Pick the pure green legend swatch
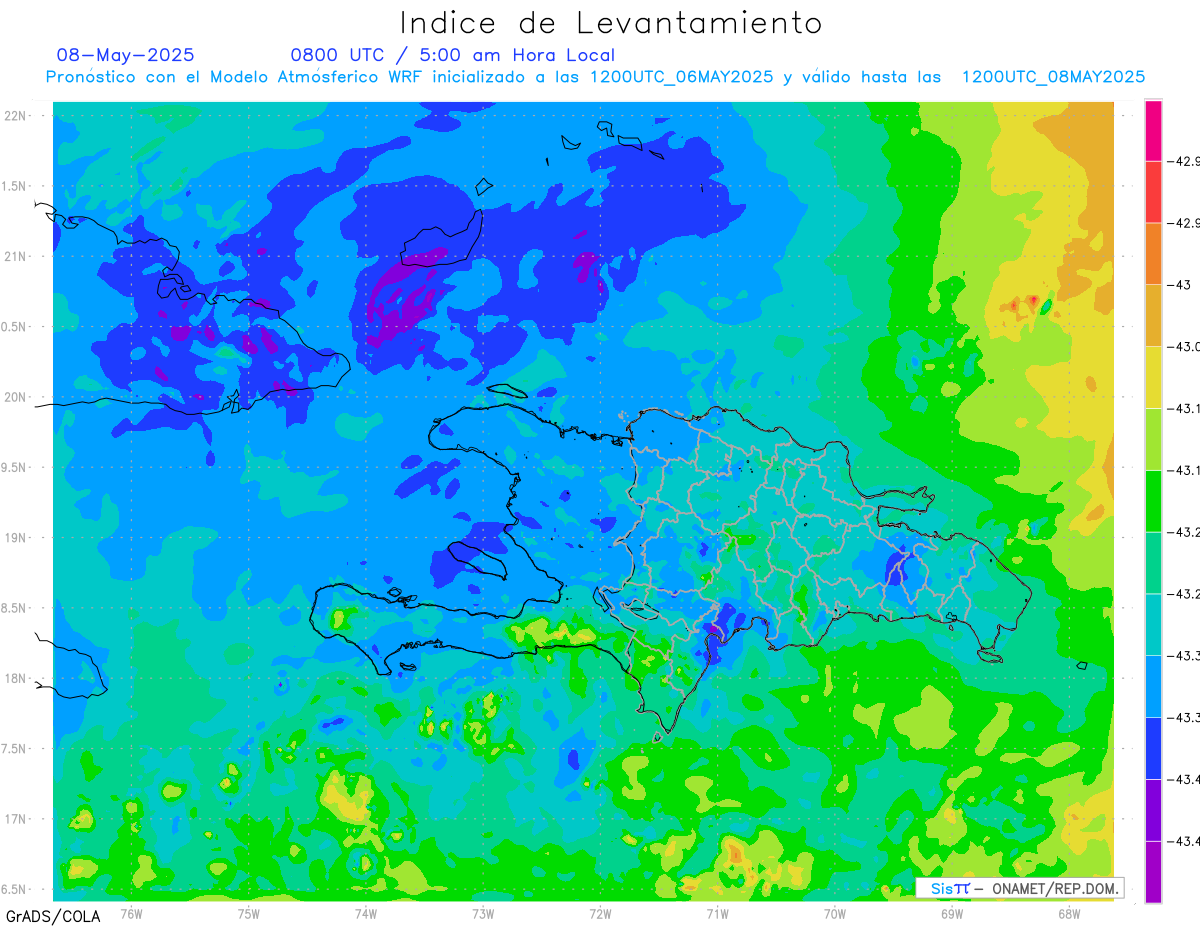The image size is (1200, 927). [1153, 501]
